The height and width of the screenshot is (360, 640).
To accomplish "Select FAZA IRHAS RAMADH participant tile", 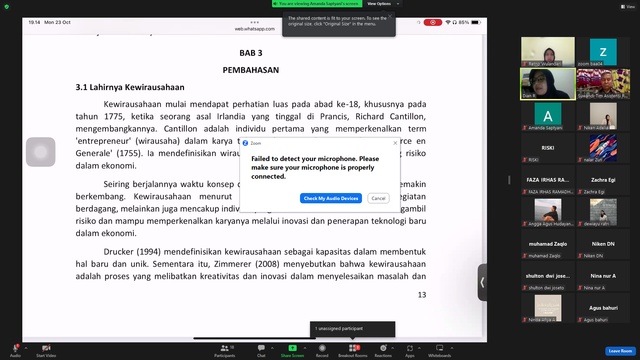I will (548, 180).
